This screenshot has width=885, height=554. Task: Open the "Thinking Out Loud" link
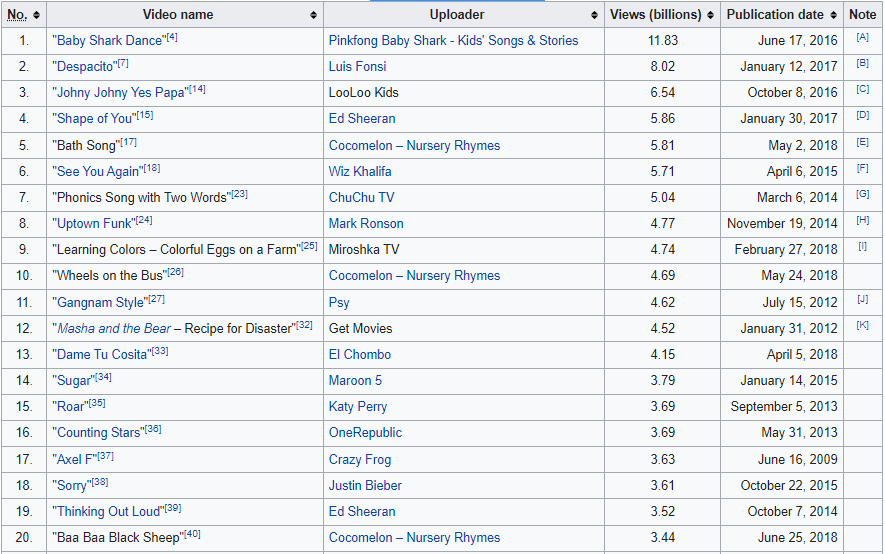[108, 511]
